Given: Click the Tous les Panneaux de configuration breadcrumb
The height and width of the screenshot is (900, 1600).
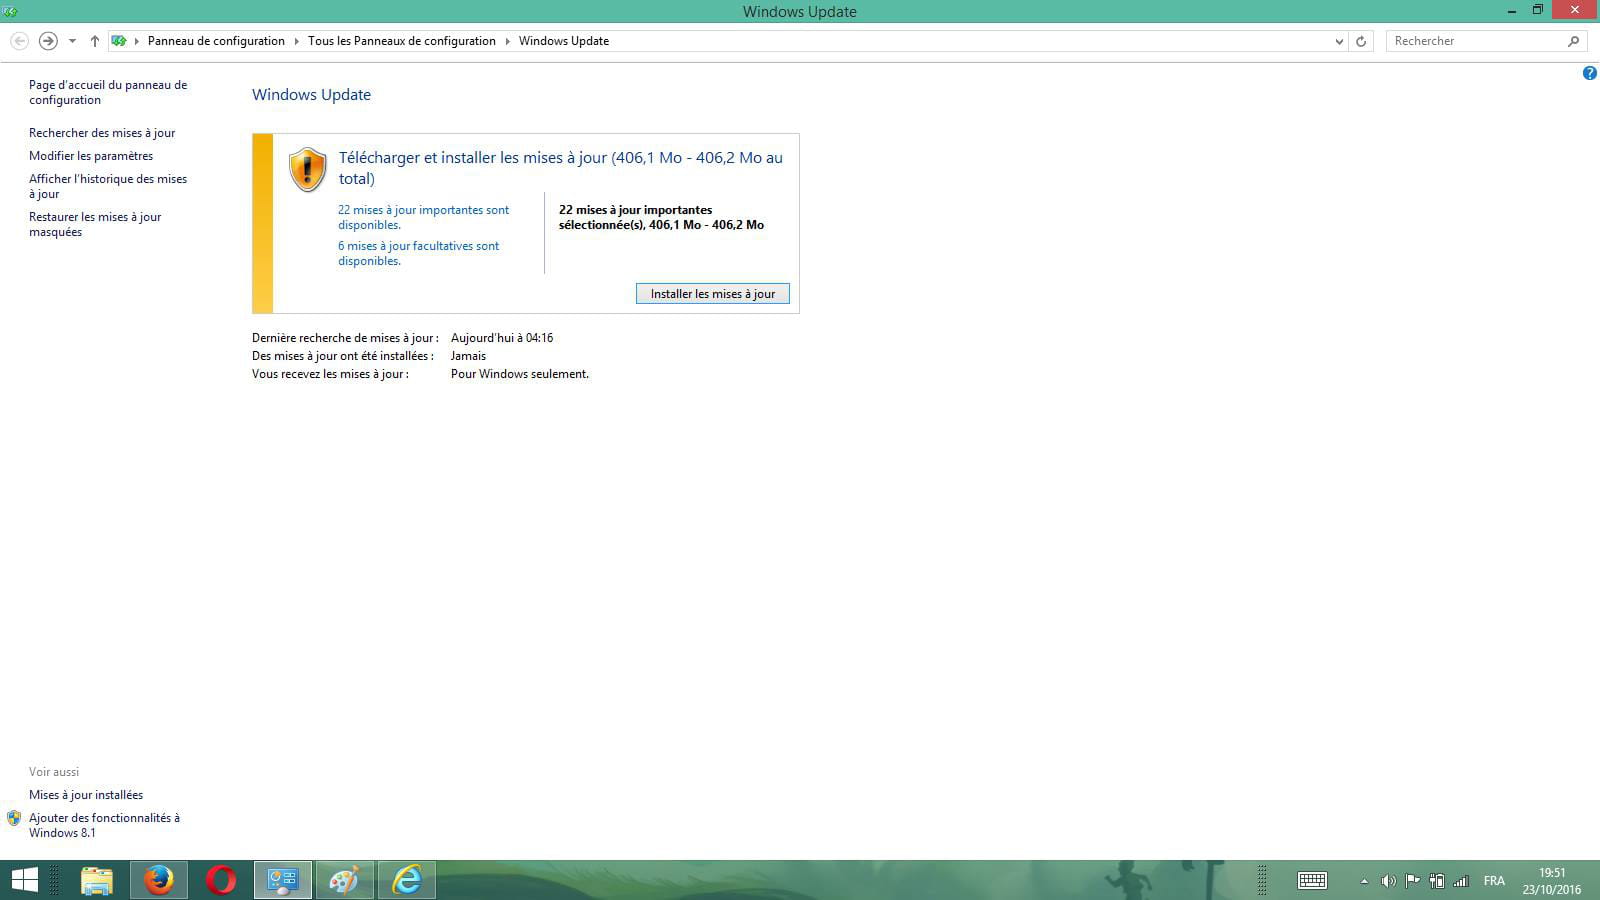Looking at the screenshot, I should pyautogui.click(x=402, y=41).
